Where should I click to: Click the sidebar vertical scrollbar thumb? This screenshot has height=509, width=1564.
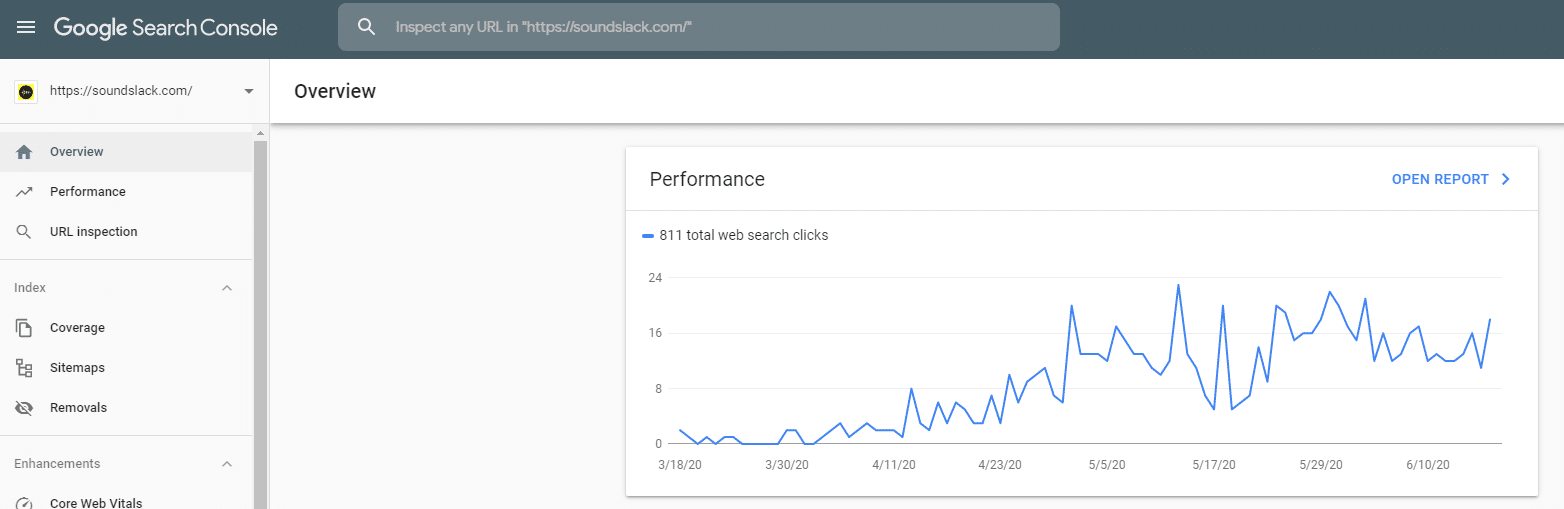point(261,325)
